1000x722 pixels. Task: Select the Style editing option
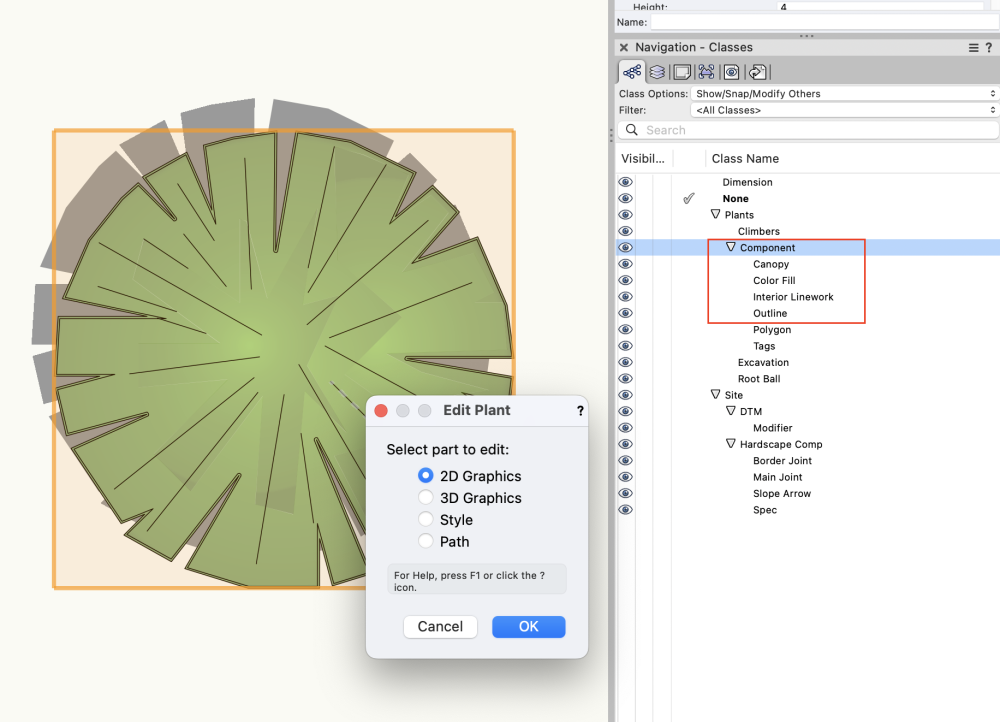coord(425,520)
